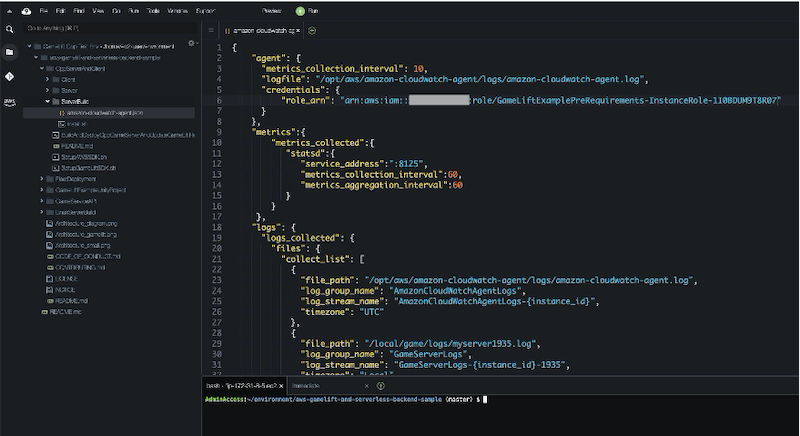
Task: Click the "statsd" key on line 11
Action: 307,153
